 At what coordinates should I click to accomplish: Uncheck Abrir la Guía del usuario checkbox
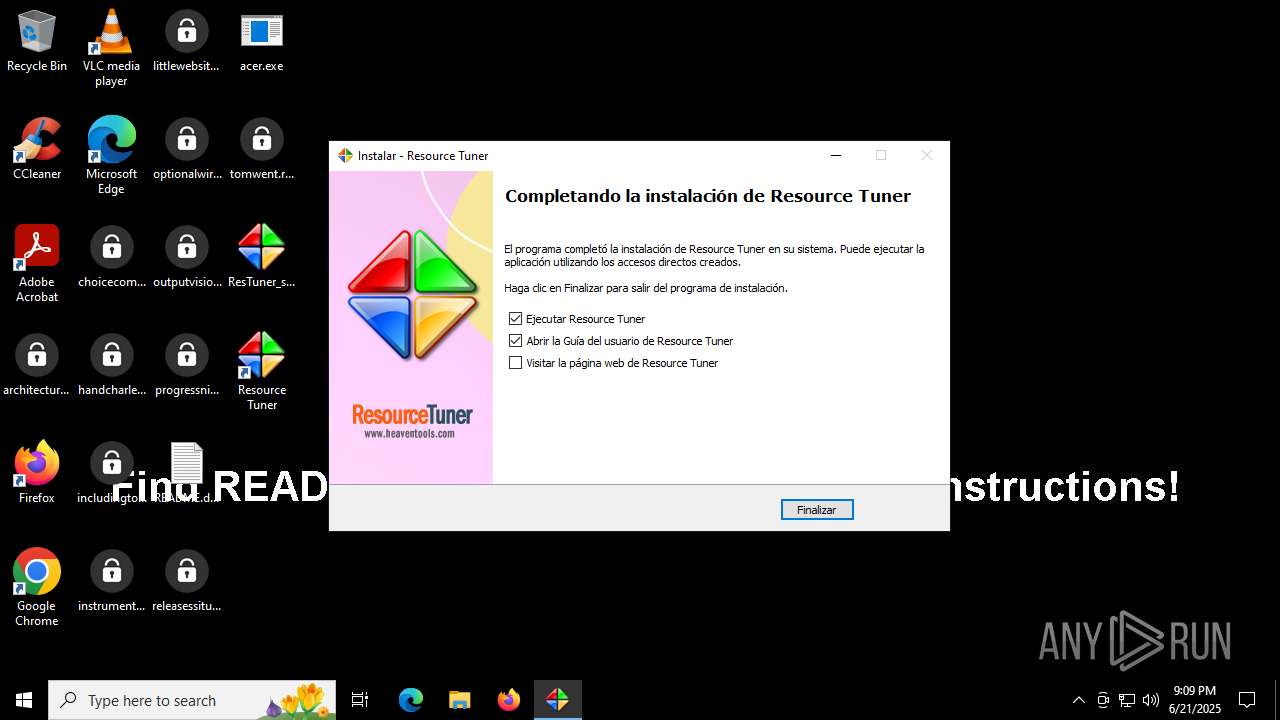pos(516,341)
